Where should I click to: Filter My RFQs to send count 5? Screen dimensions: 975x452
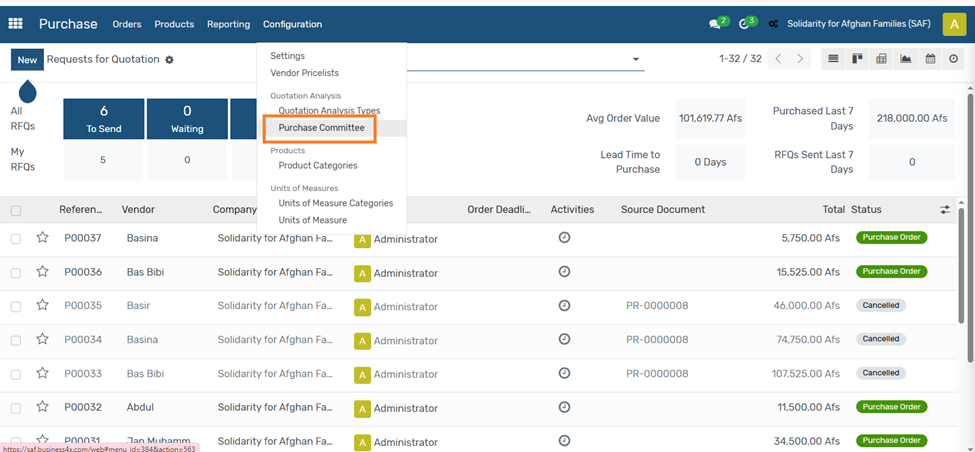[x=103, y=160]
